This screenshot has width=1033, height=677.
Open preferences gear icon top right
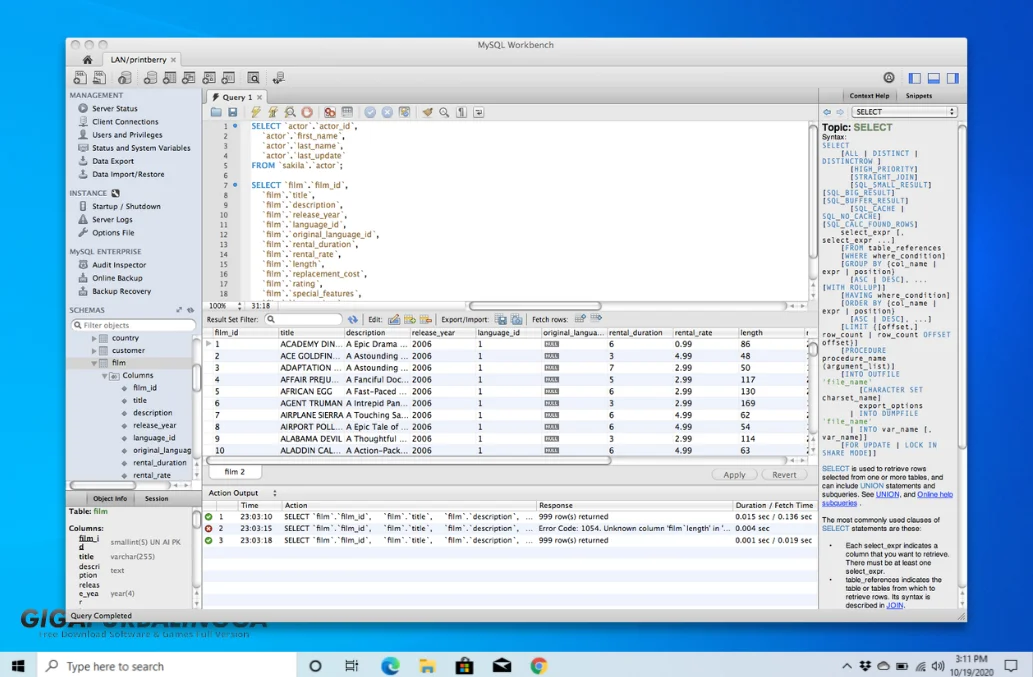coord(889,78)
